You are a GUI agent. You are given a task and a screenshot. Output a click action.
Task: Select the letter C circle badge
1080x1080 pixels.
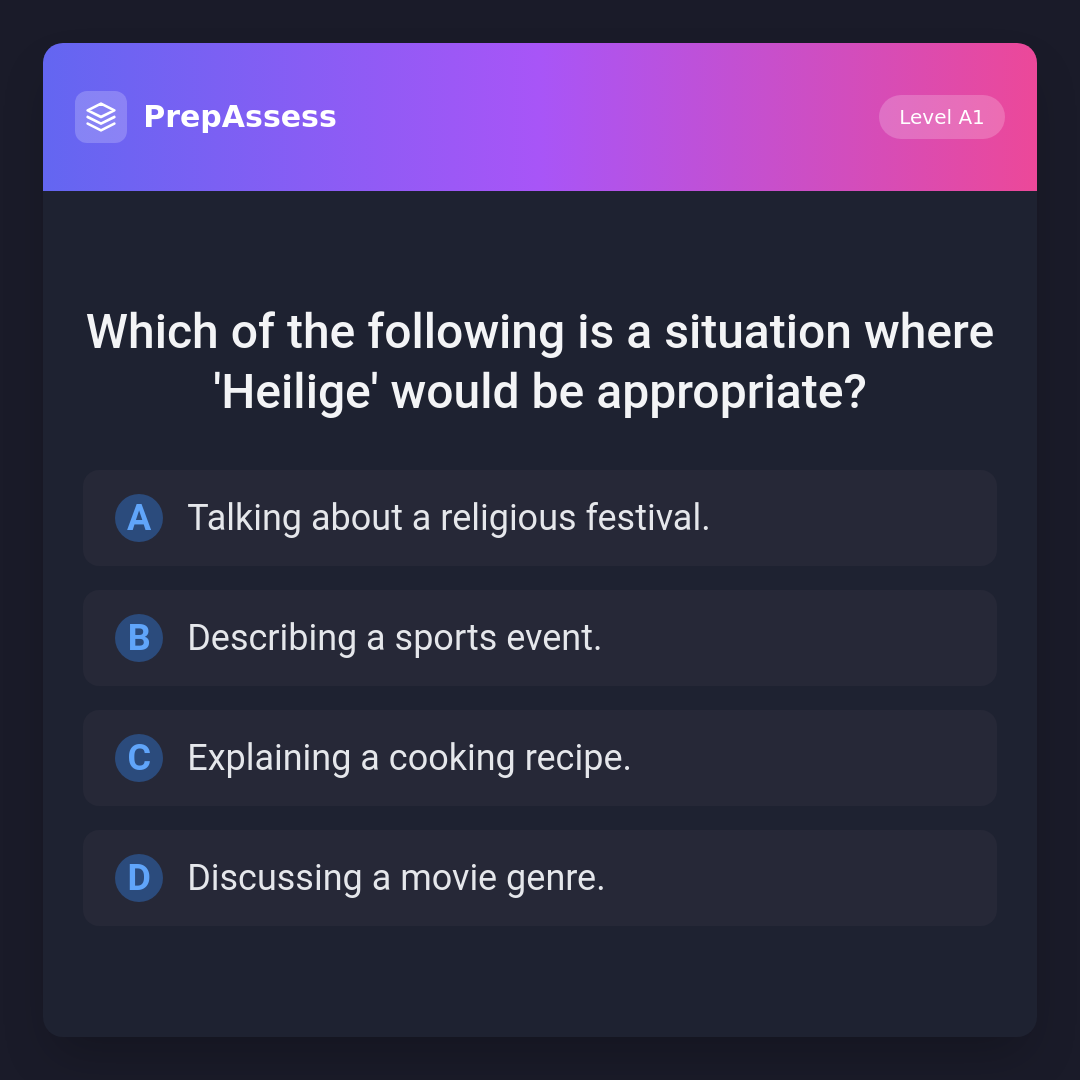(139, 758)
